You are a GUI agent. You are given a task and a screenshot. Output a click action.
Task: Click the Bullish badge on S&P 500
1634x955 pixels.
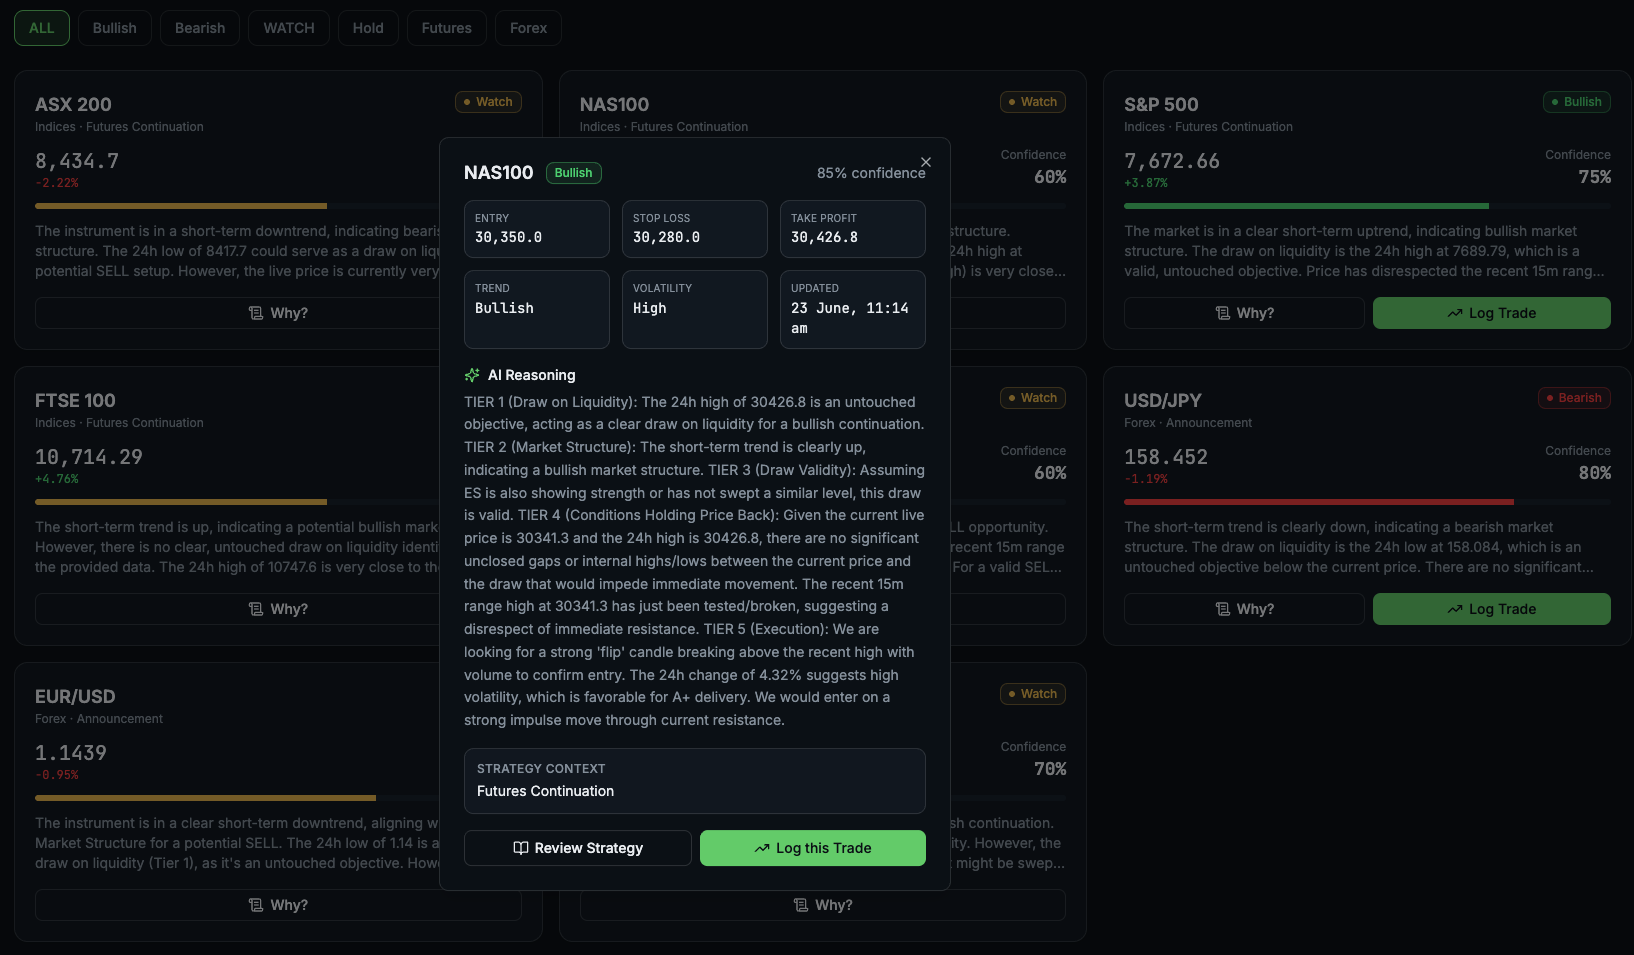click(1577, 102)
